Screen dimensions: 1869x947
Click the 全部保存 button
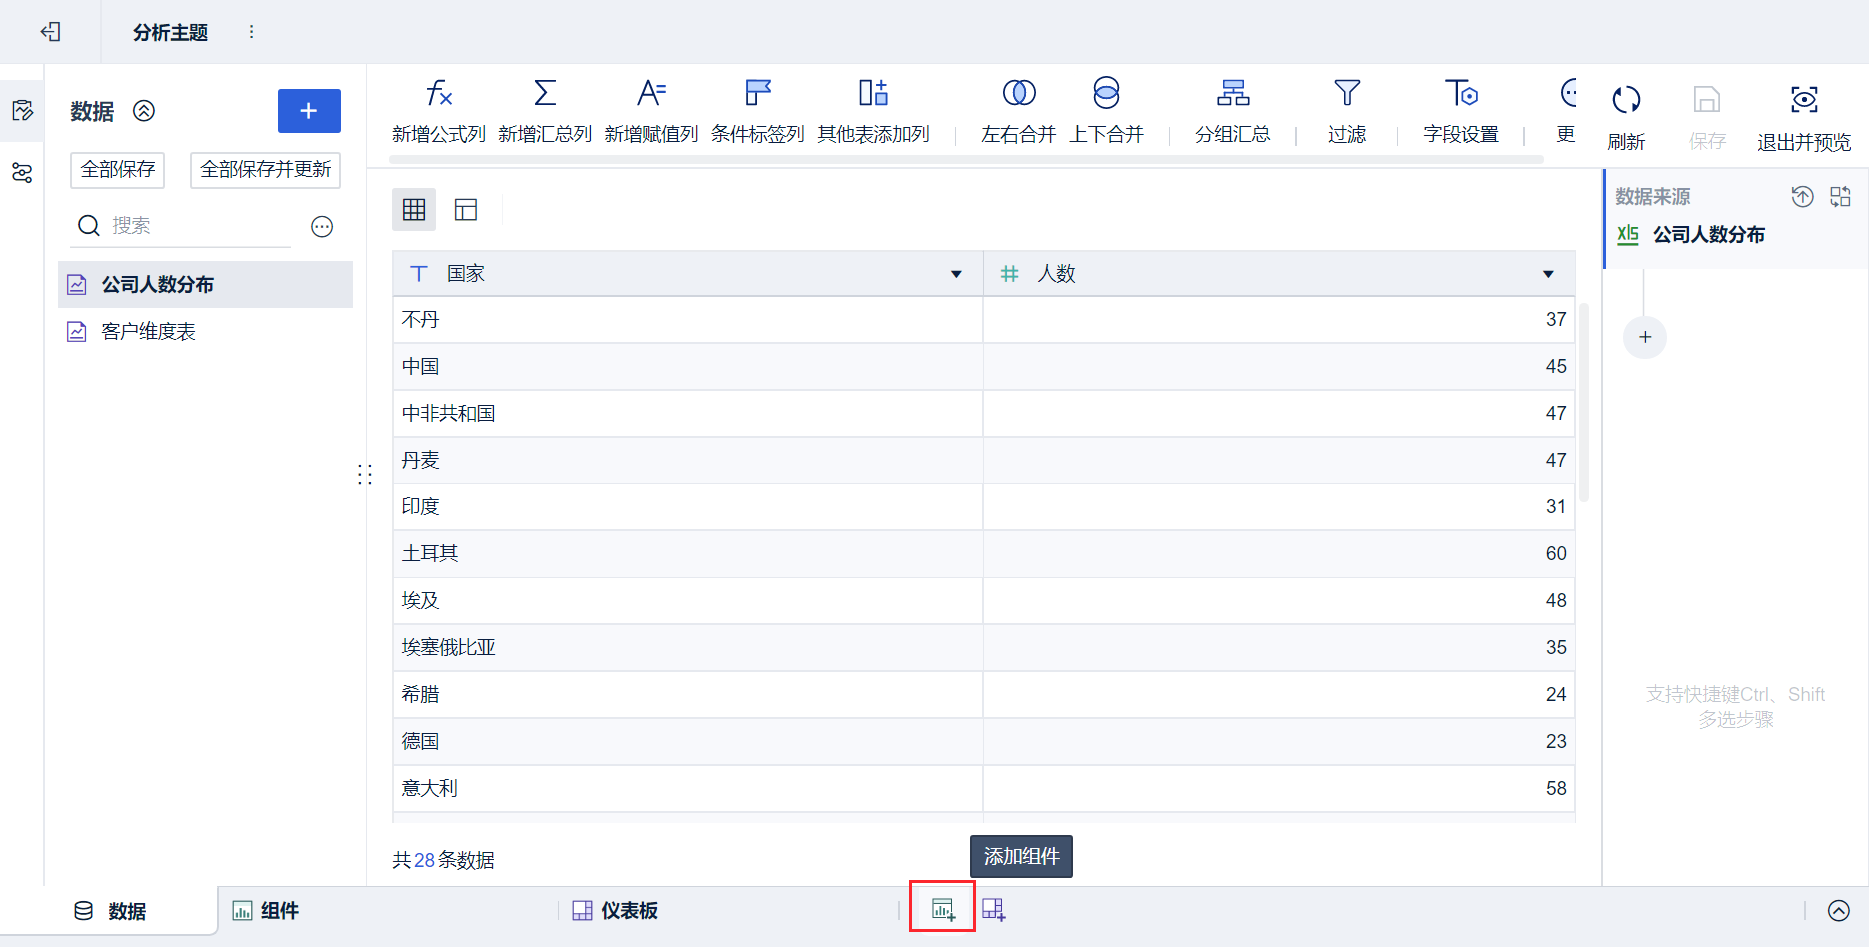[x=118, y=170]
